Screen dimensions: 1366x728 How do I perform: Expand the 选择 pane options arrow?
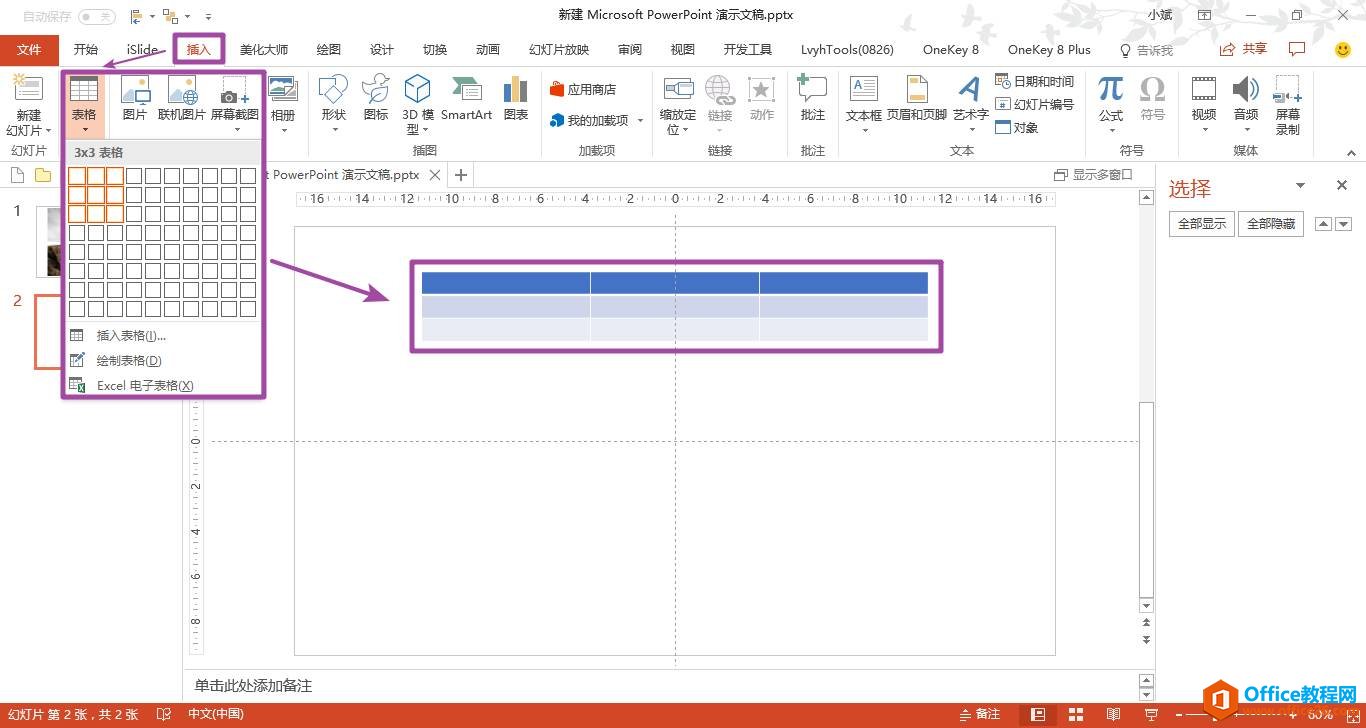pyautogui.click(x=1300, y=186)
